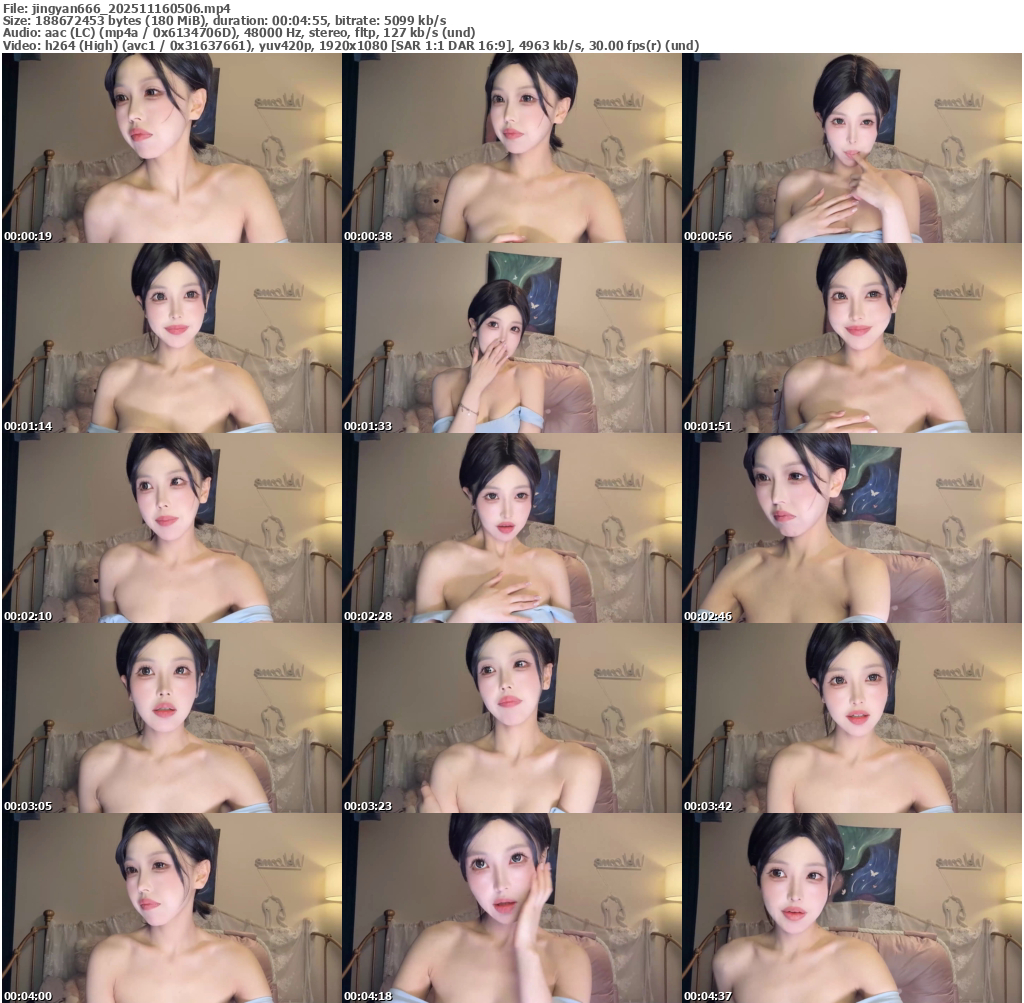Choose the frame marked 00:03:42
Screen dimensions: 1024x1003
click(852, 718)
